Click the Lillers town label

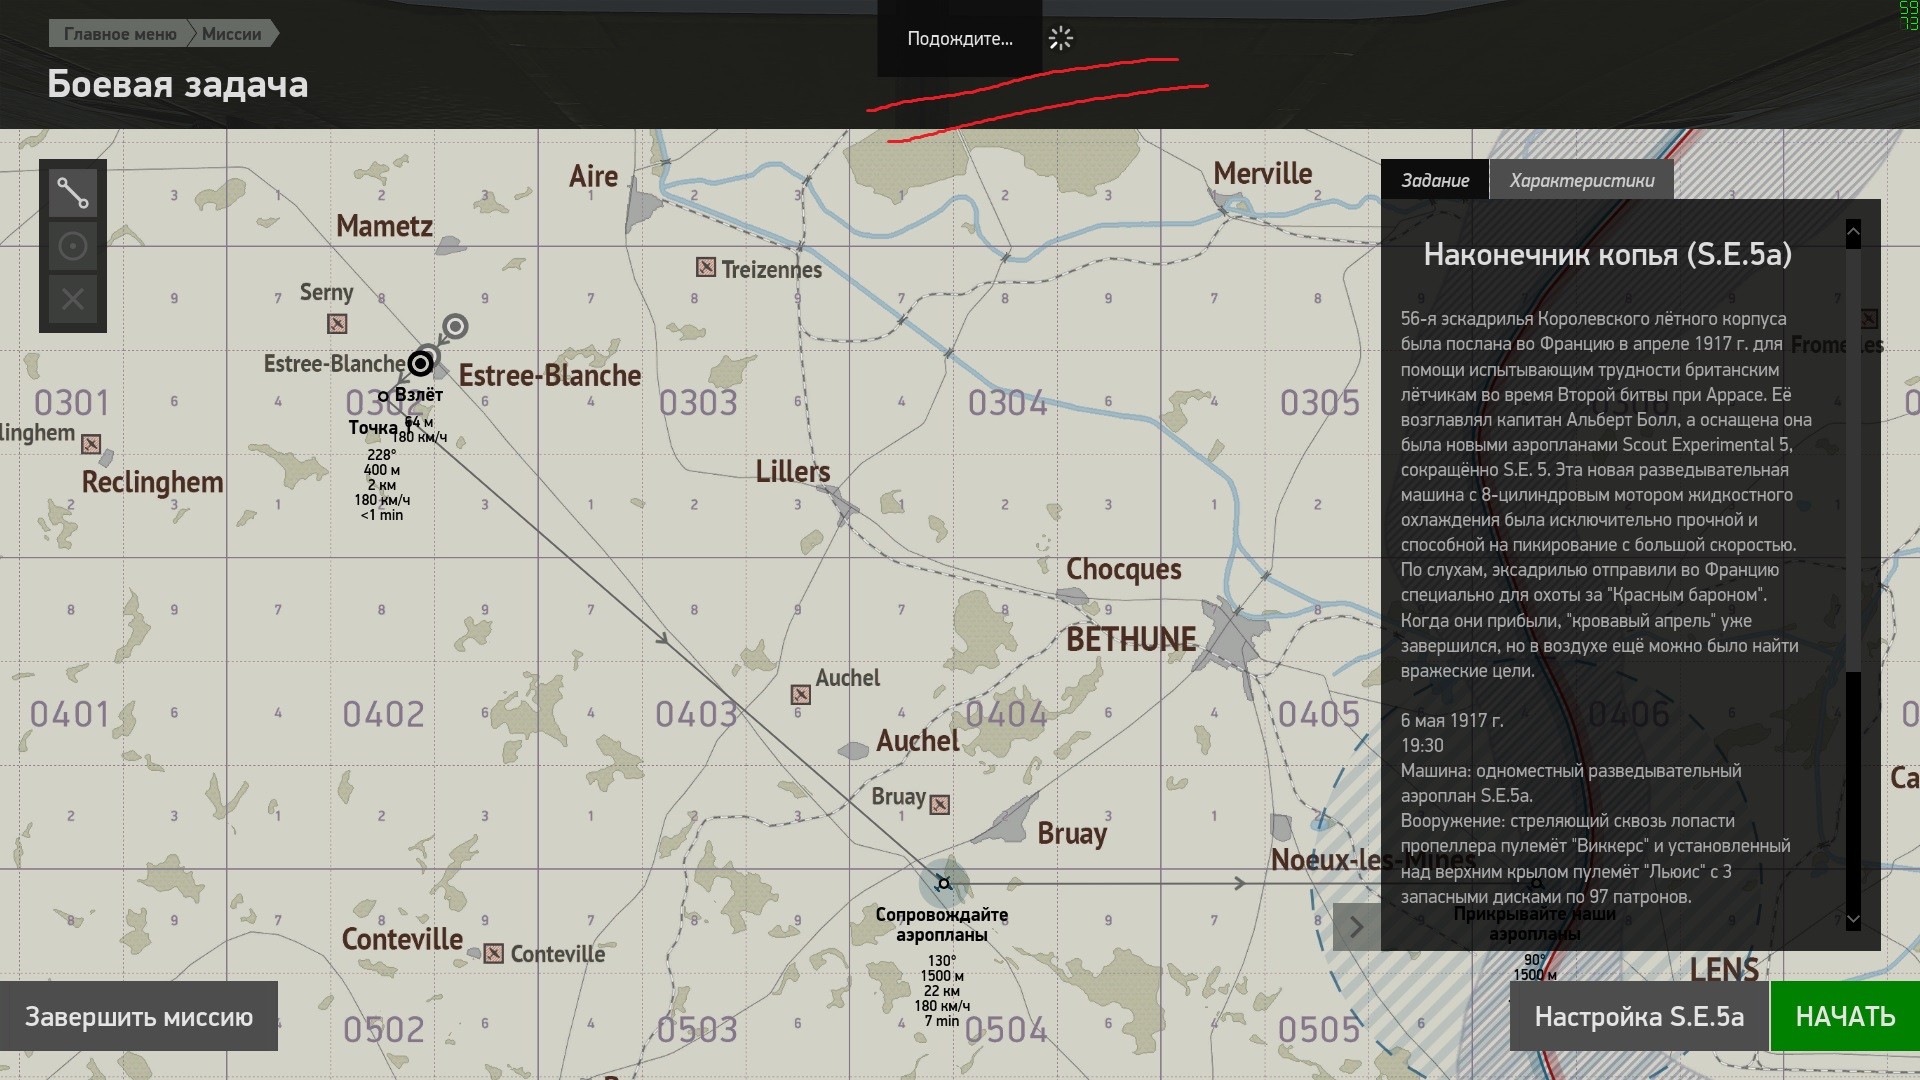(x=793, y=471)
